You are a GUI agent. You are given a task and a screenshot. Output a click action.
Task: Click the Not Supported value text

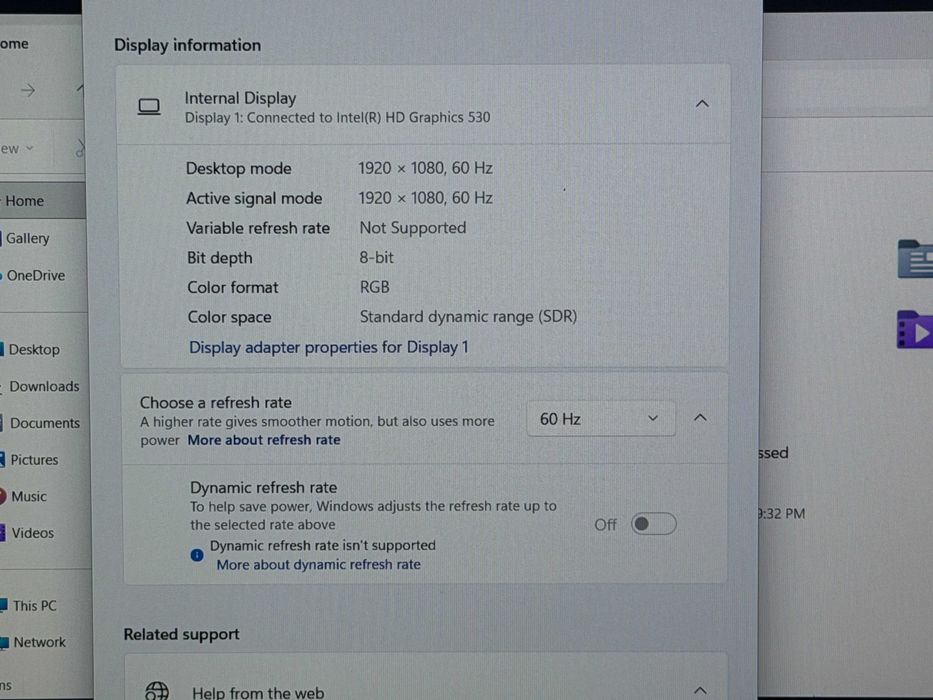click(413, 228)
